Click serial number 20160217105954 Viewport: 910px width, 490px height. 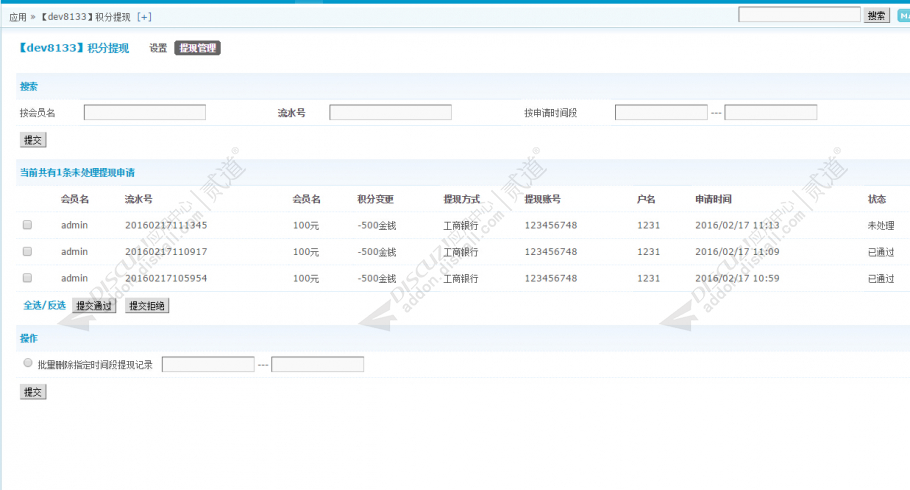click(166, 279)
